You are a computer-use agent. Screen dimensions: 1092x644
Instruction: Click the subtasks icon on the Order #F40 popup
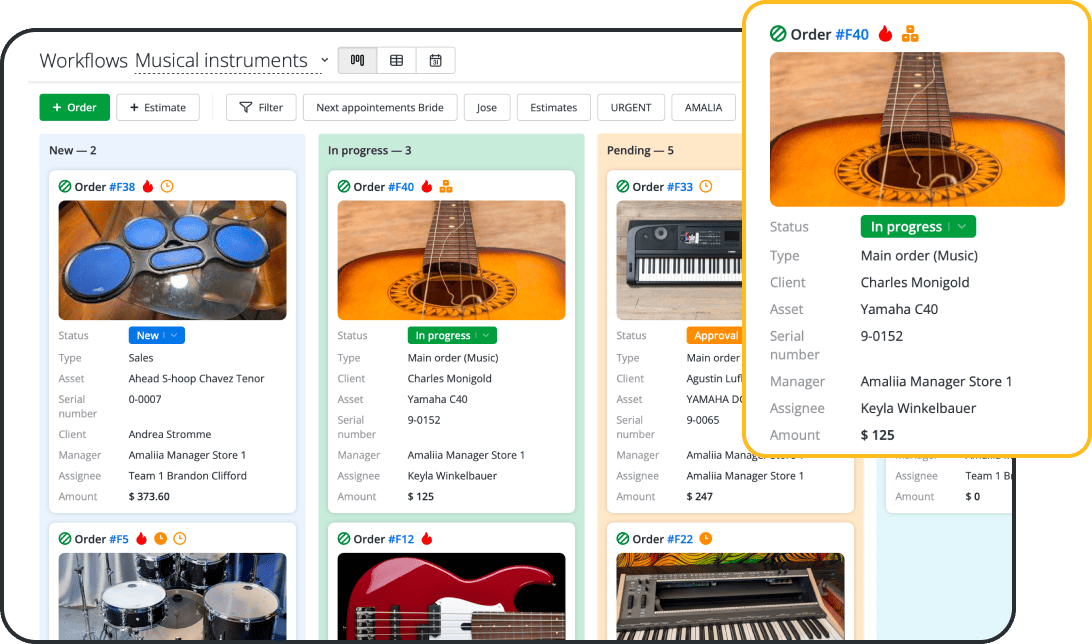[910, 33]
